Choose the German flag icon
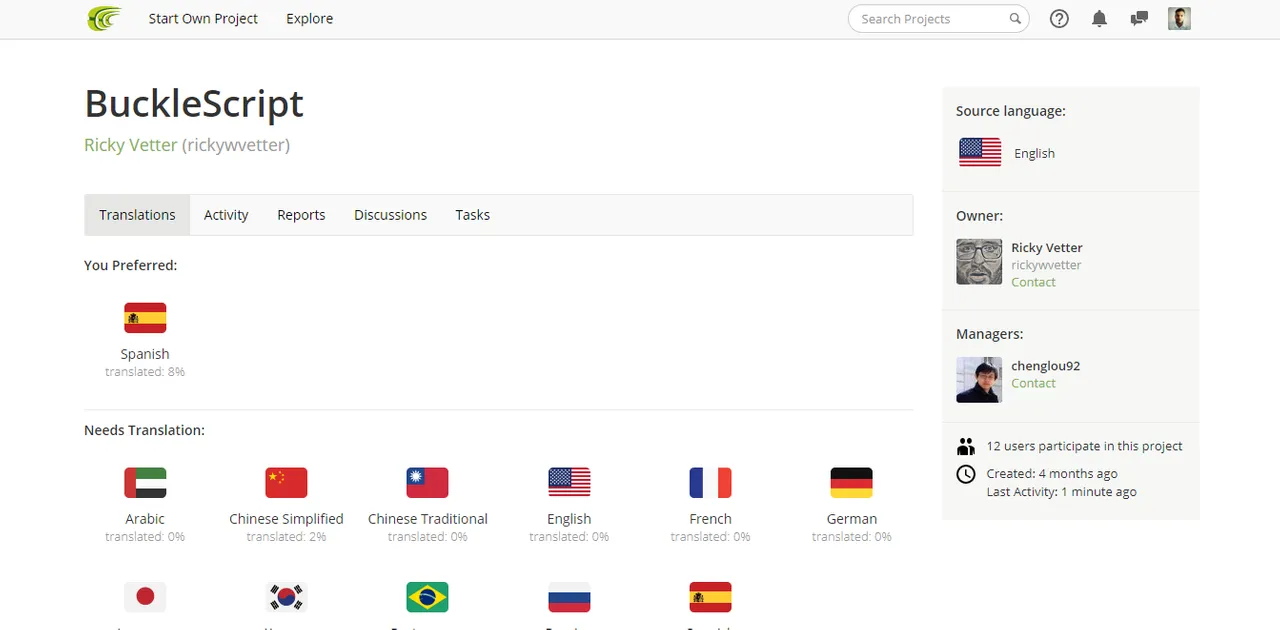1280x630 pixels. 852,483
